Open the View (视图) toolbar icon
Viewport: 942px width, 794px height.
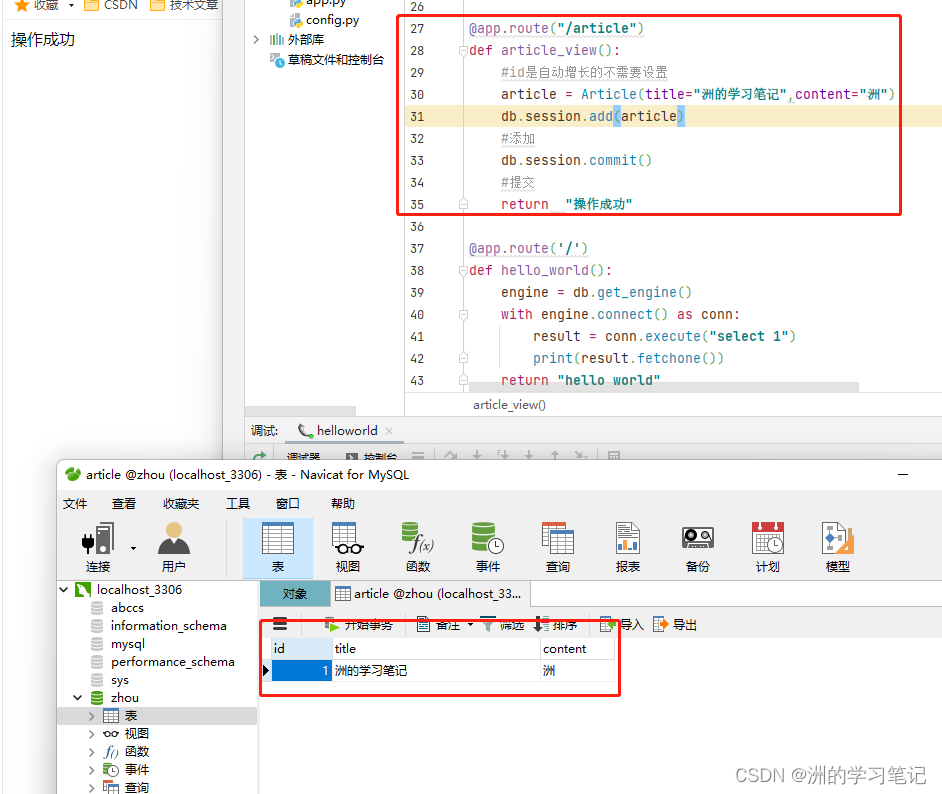(x=347, y=547)
